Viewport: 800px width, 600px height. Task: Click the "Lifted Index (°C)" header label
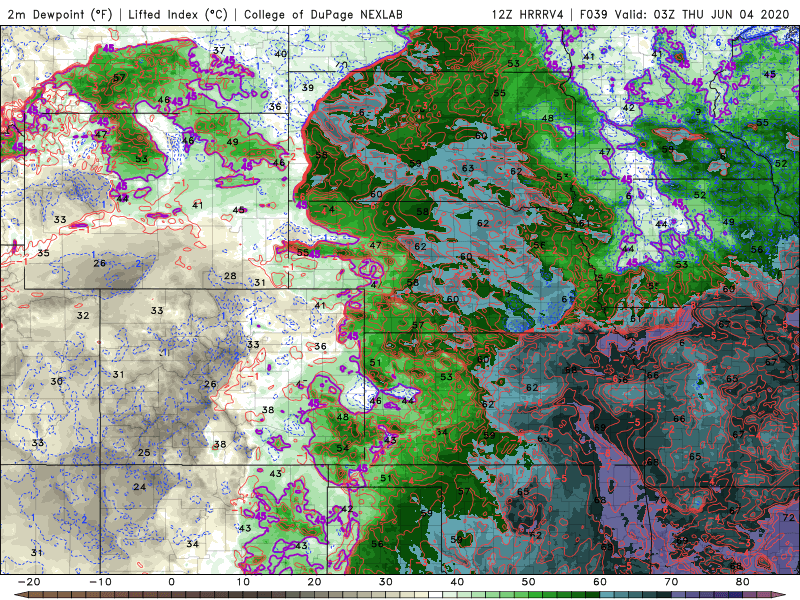point(178,15)
